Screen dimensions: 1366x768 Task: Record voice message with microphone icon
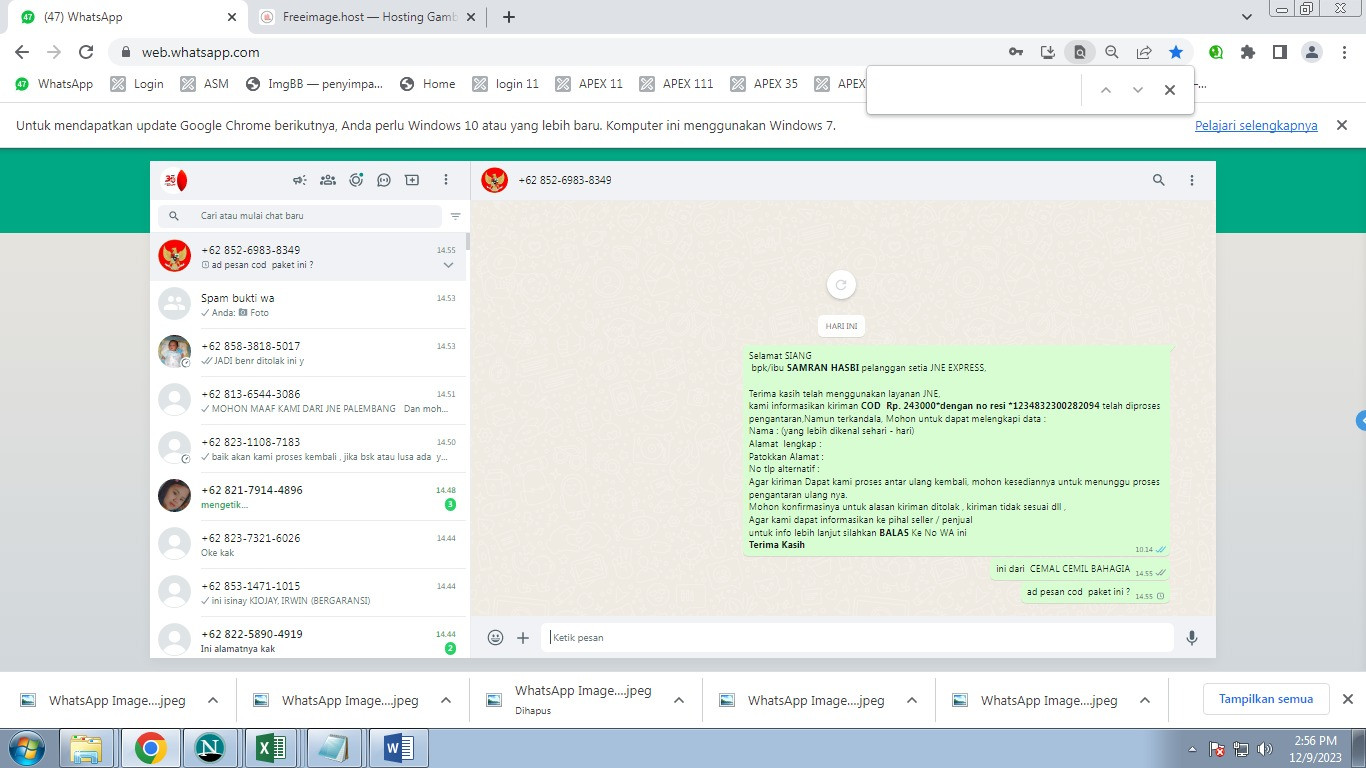(1192, 637)
